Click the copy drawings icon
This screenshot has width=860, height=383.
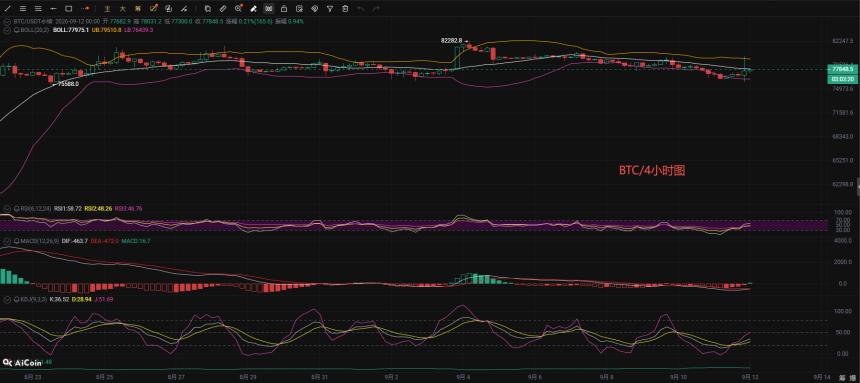(x=208, y=9)
